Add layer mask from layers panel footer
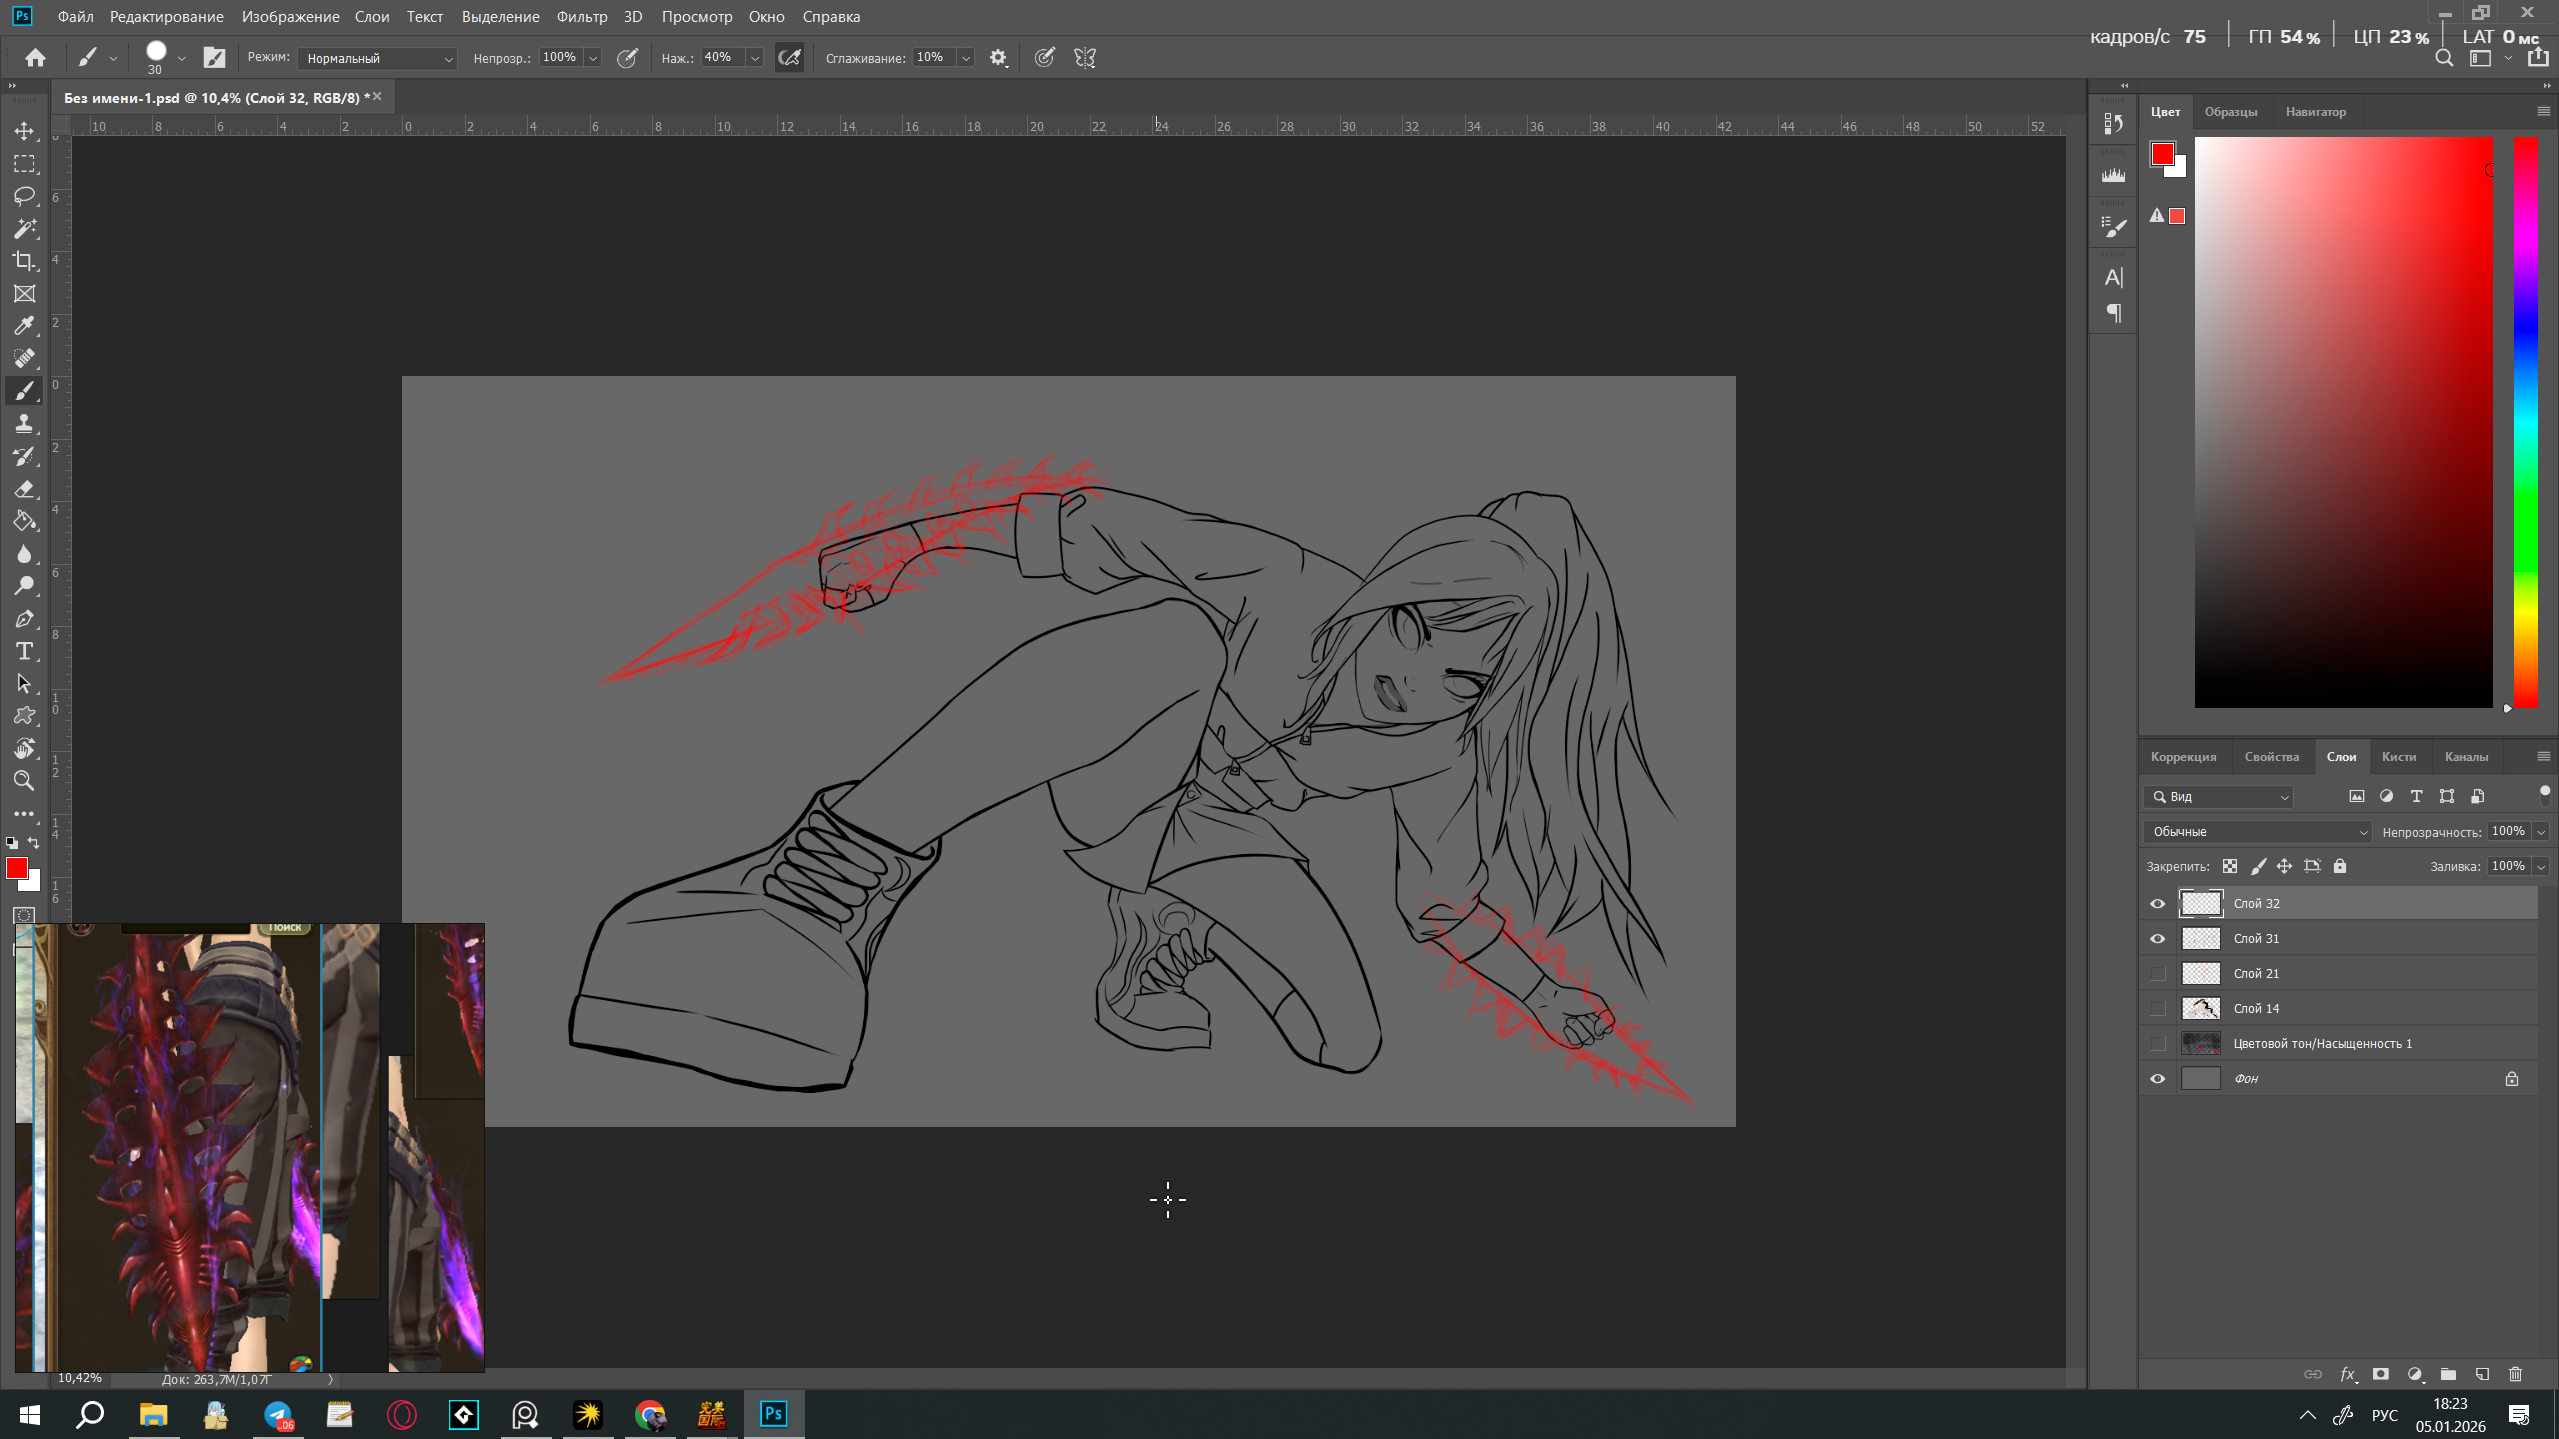Viewport: 2559px width, 1439px height. tap(2381, 1374)
